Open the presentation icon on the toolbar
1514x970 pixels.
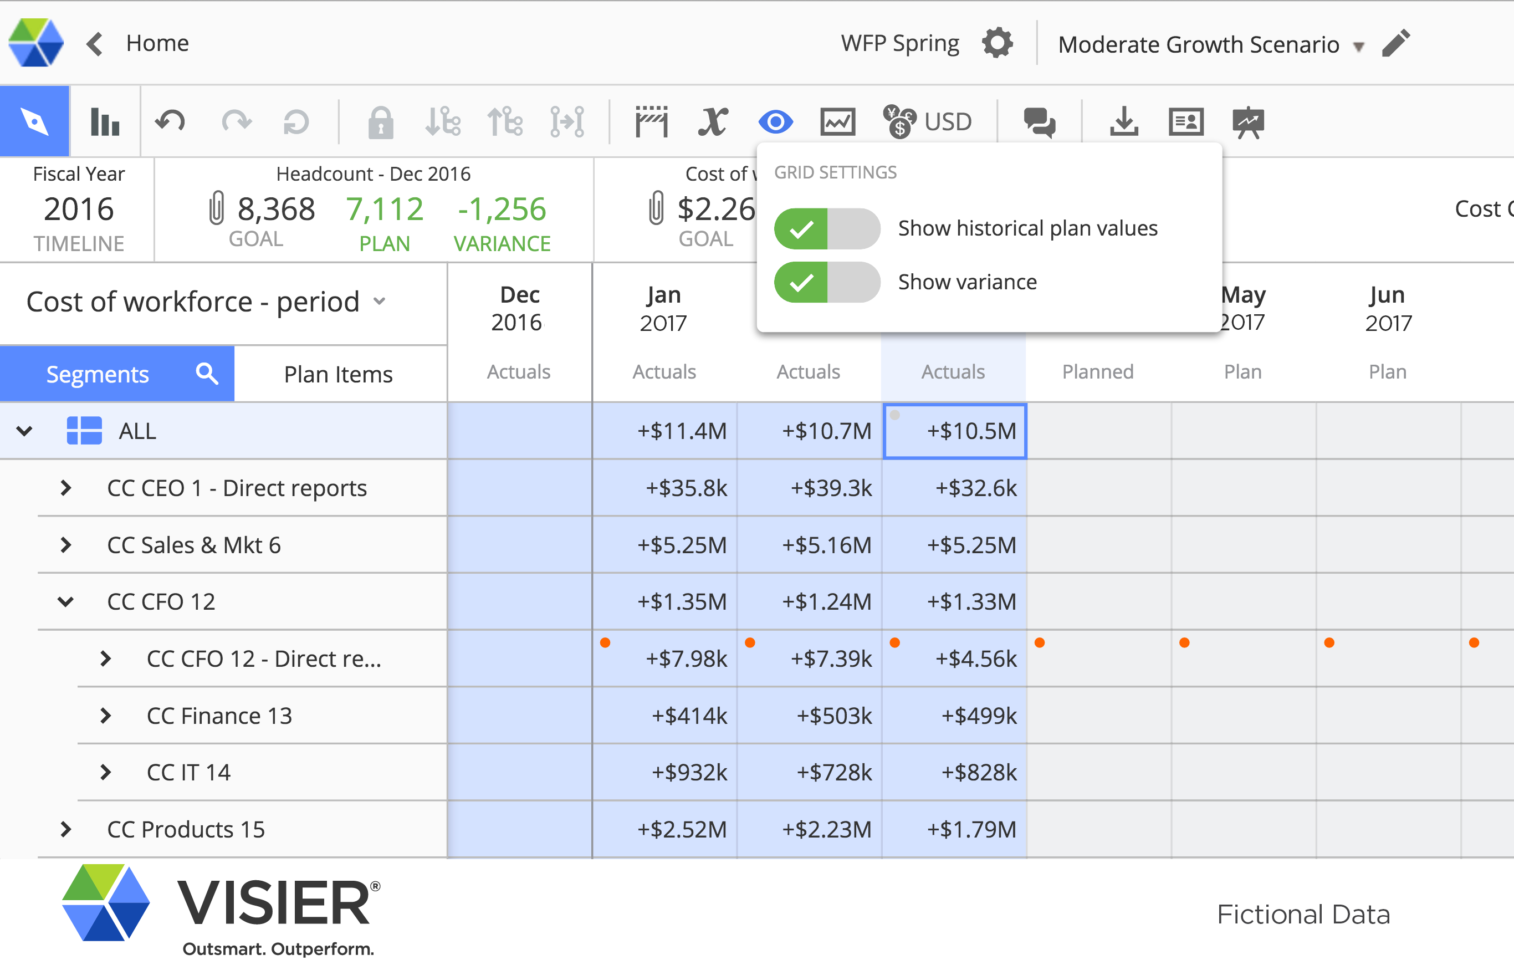(x=1246, y=121)
